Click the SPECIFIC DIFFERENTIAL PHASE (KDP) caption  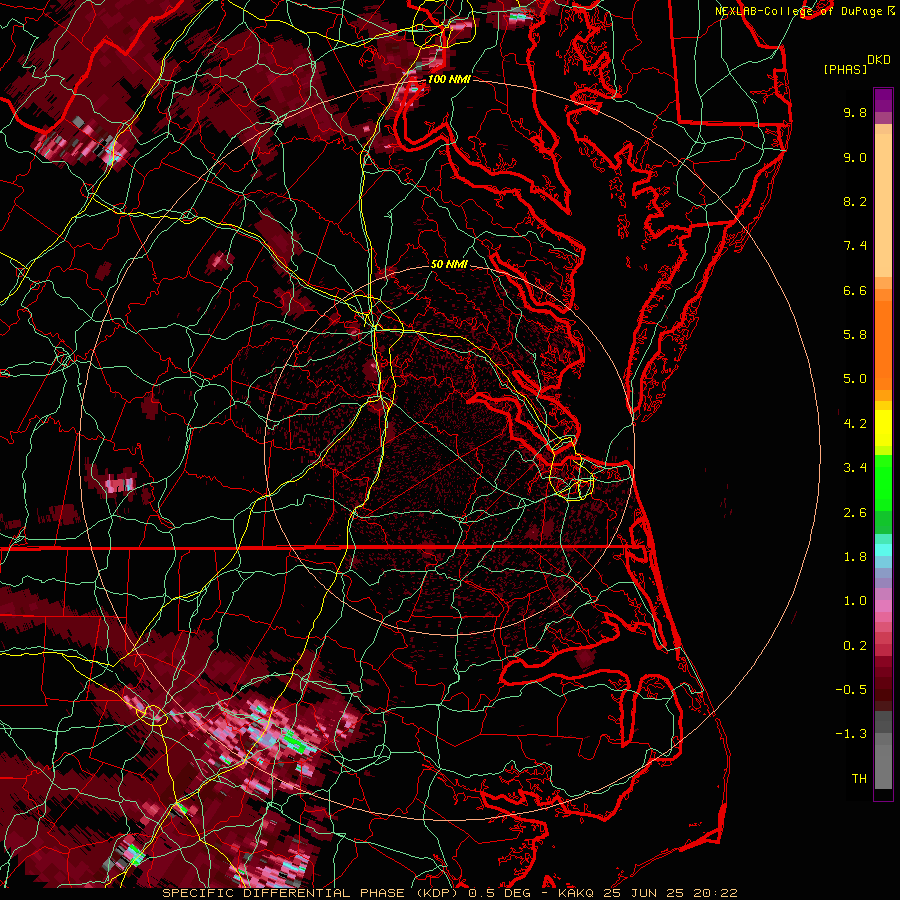313,893
